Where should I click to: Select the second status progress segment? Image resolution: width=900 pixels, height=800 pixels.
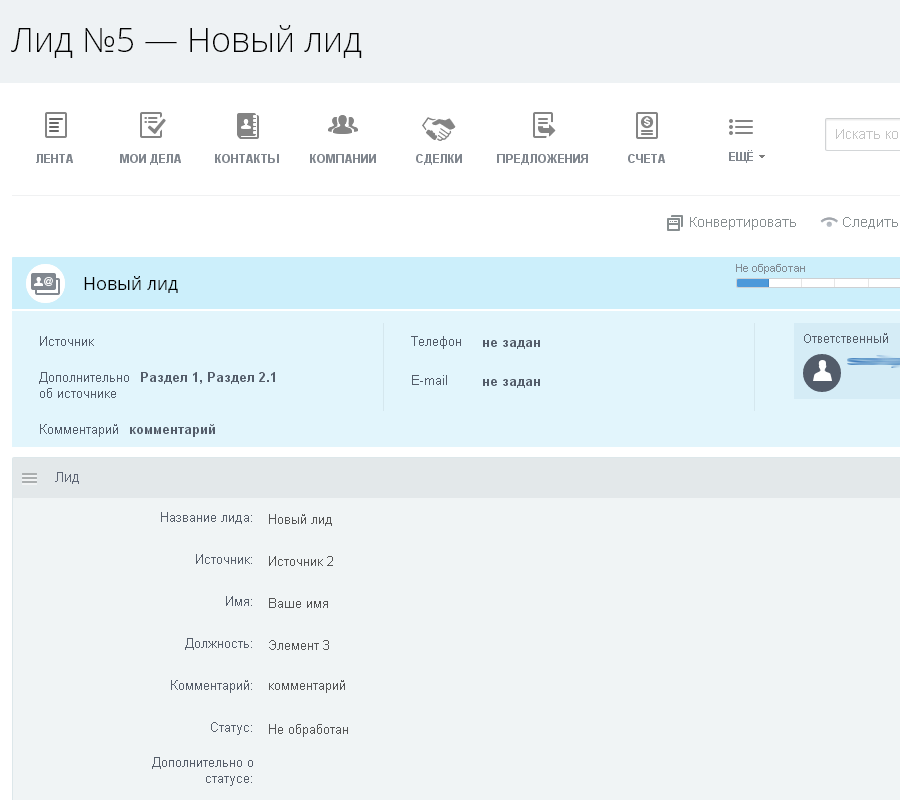[785, 283]
